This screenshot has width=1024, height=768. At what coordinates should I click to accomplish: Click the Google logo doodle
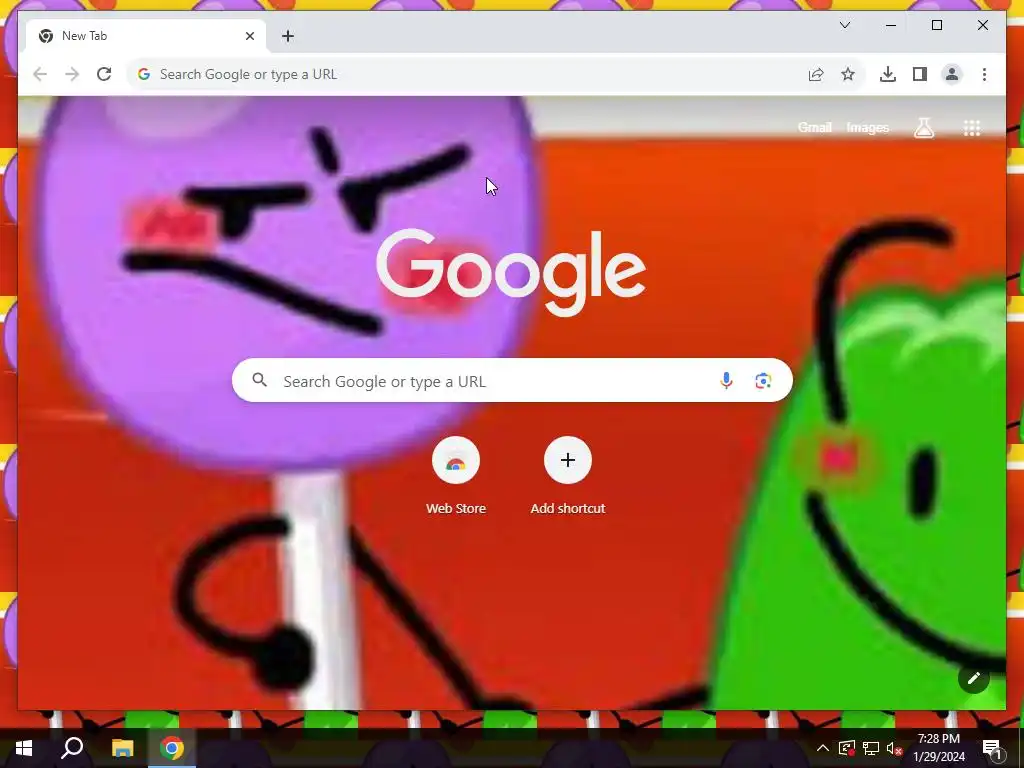511,272
